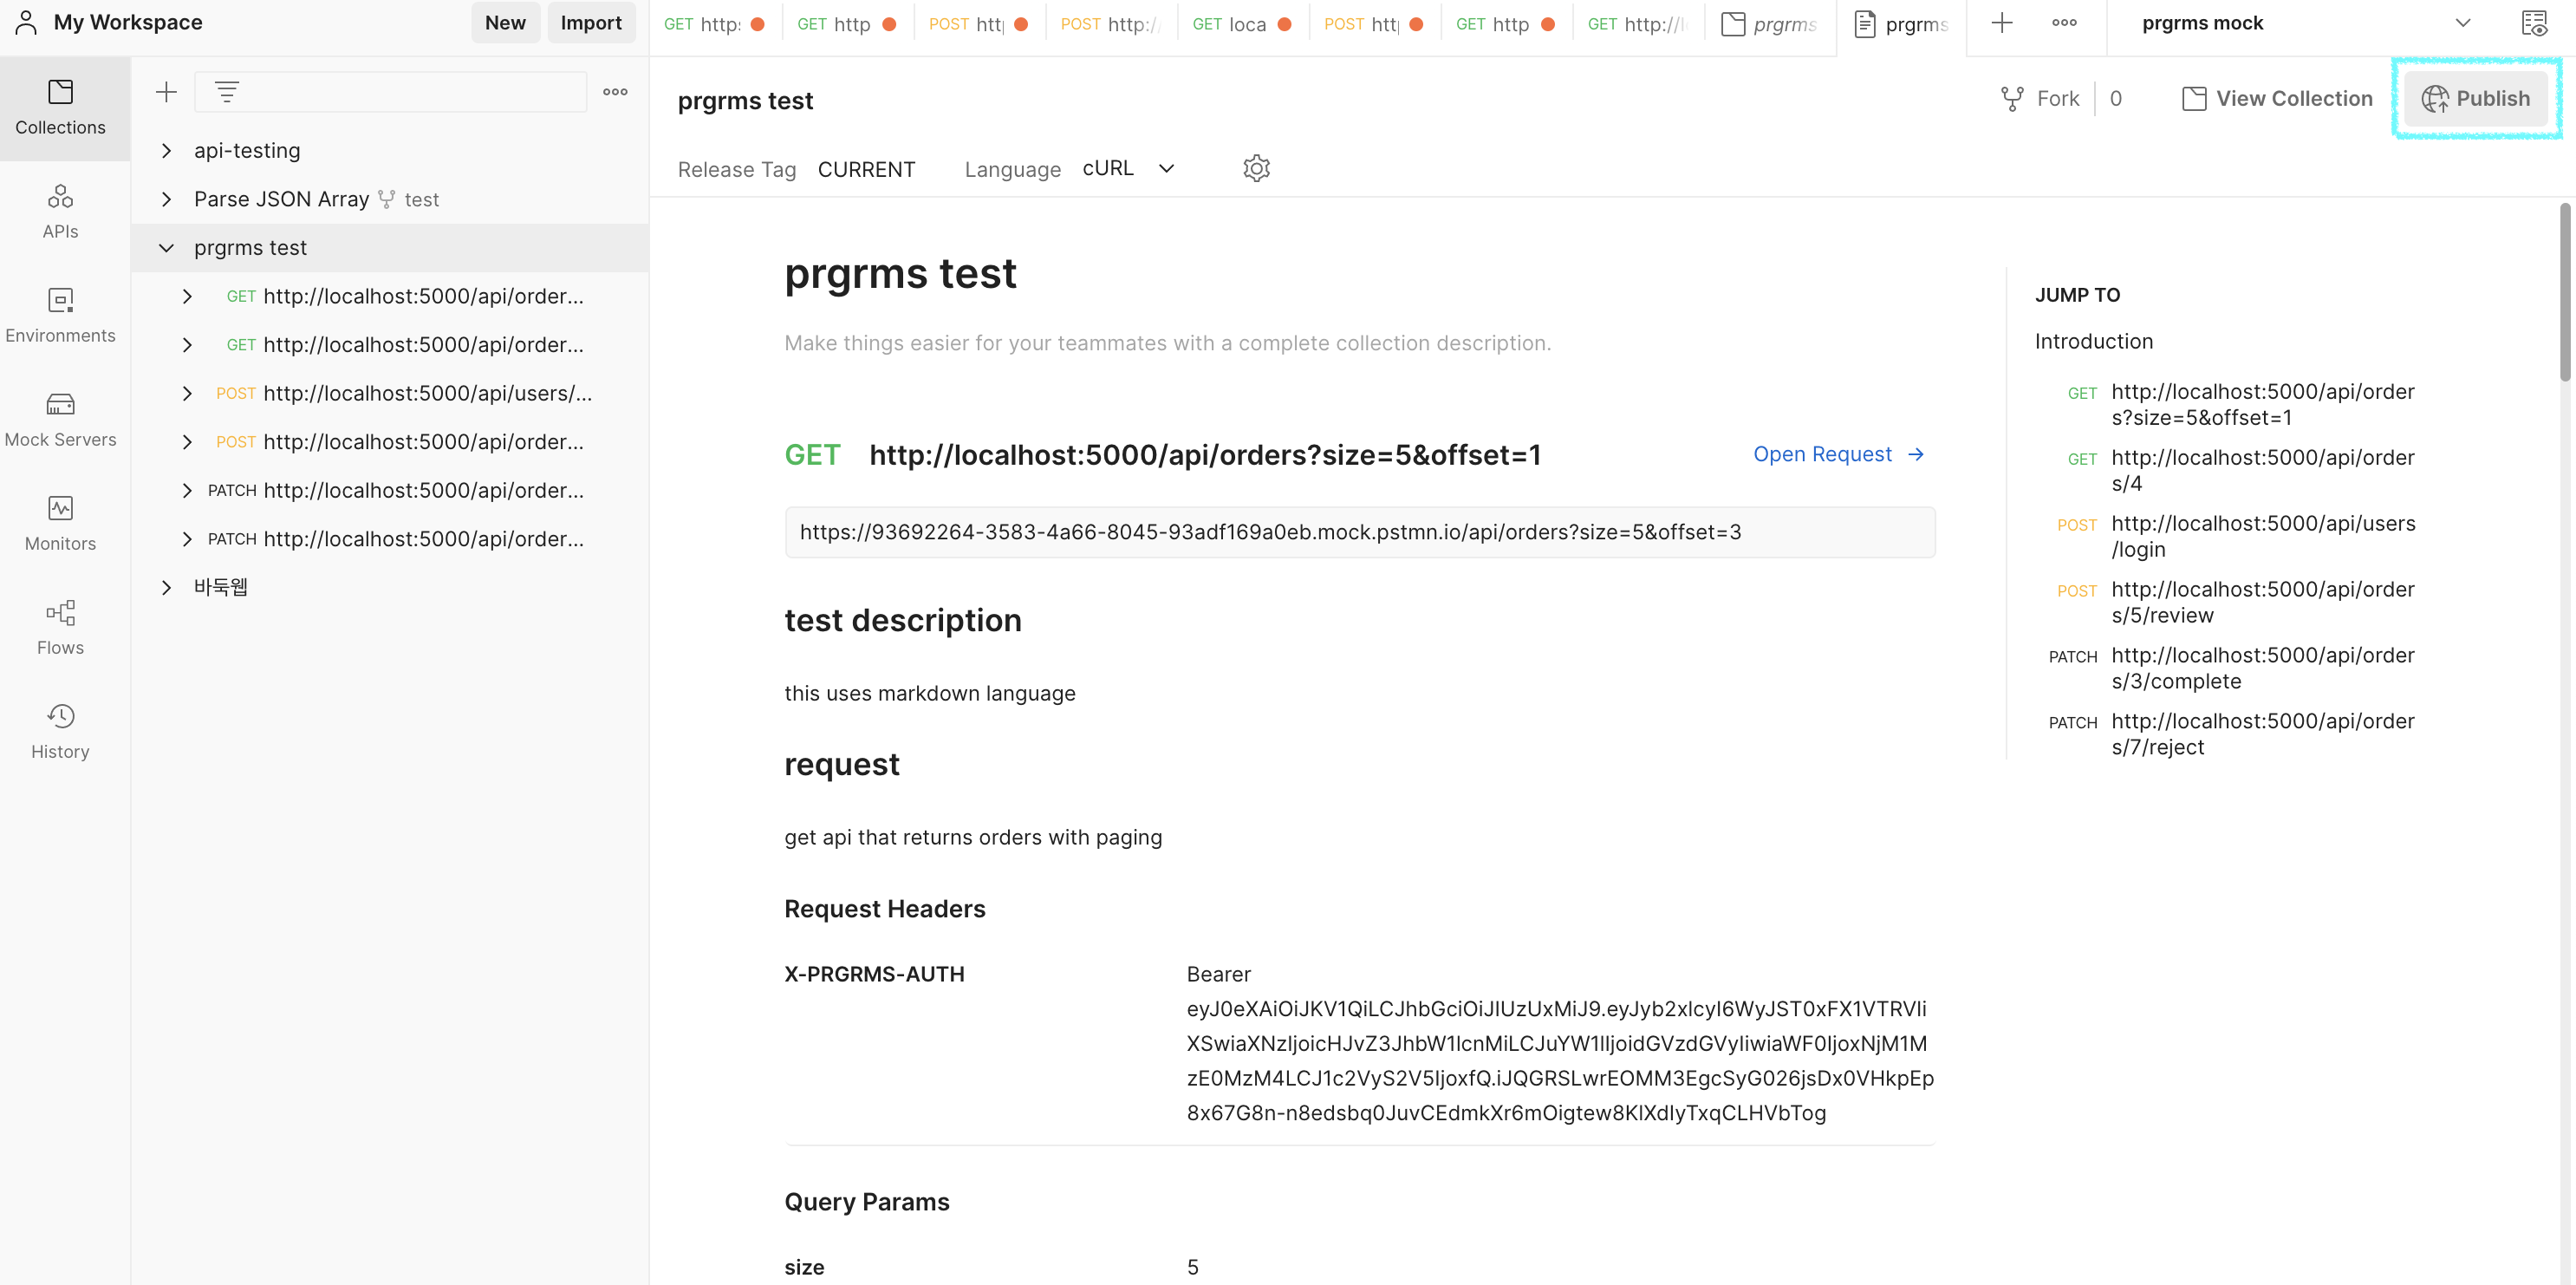Click the documentation vertical scrollbar

pos(2566,292)
